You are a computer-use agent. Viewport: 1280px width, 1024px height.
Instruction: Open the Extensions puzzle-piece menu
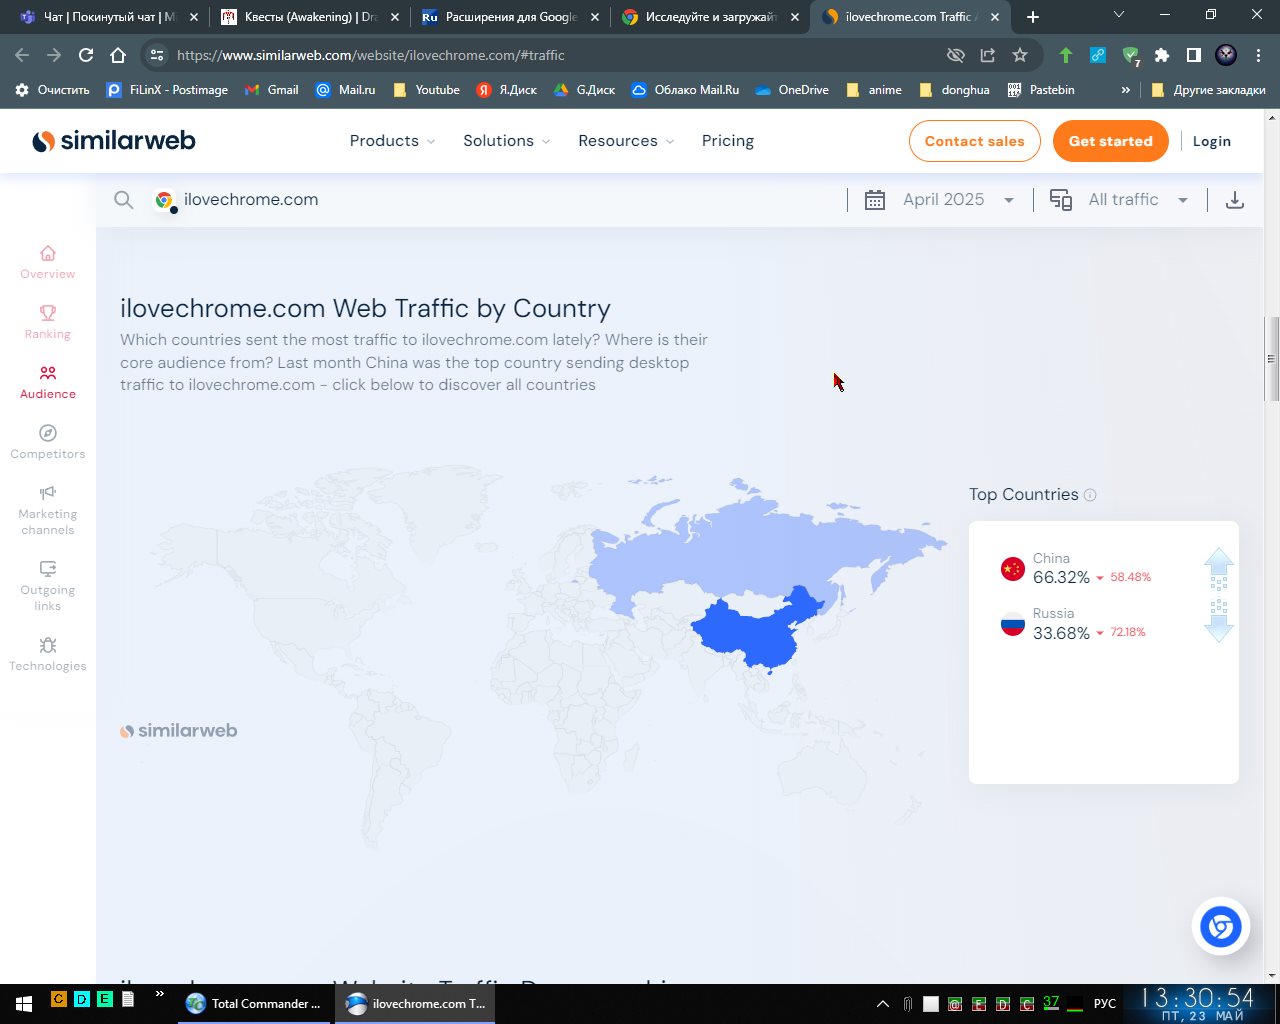1162,55
